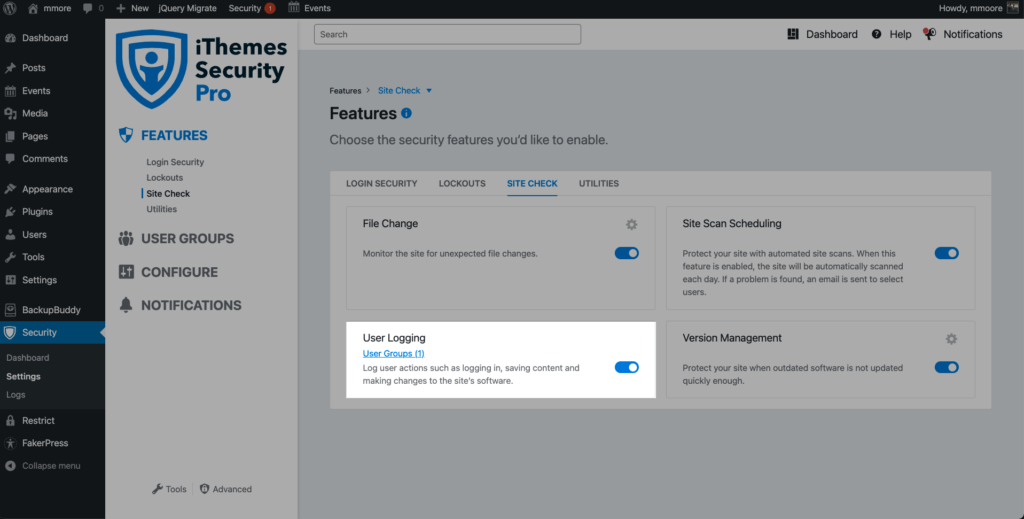Viewport: 1024px width, 519px height.
Task: Open Settings under Security submenu
Action: point(24,377)
